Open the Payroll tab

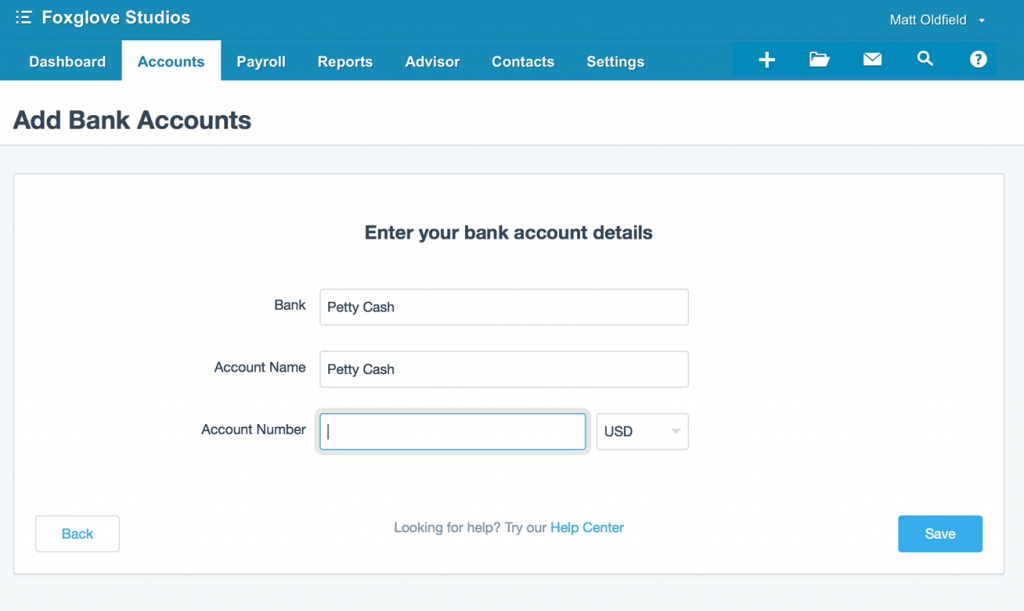[x=261, y=62]
